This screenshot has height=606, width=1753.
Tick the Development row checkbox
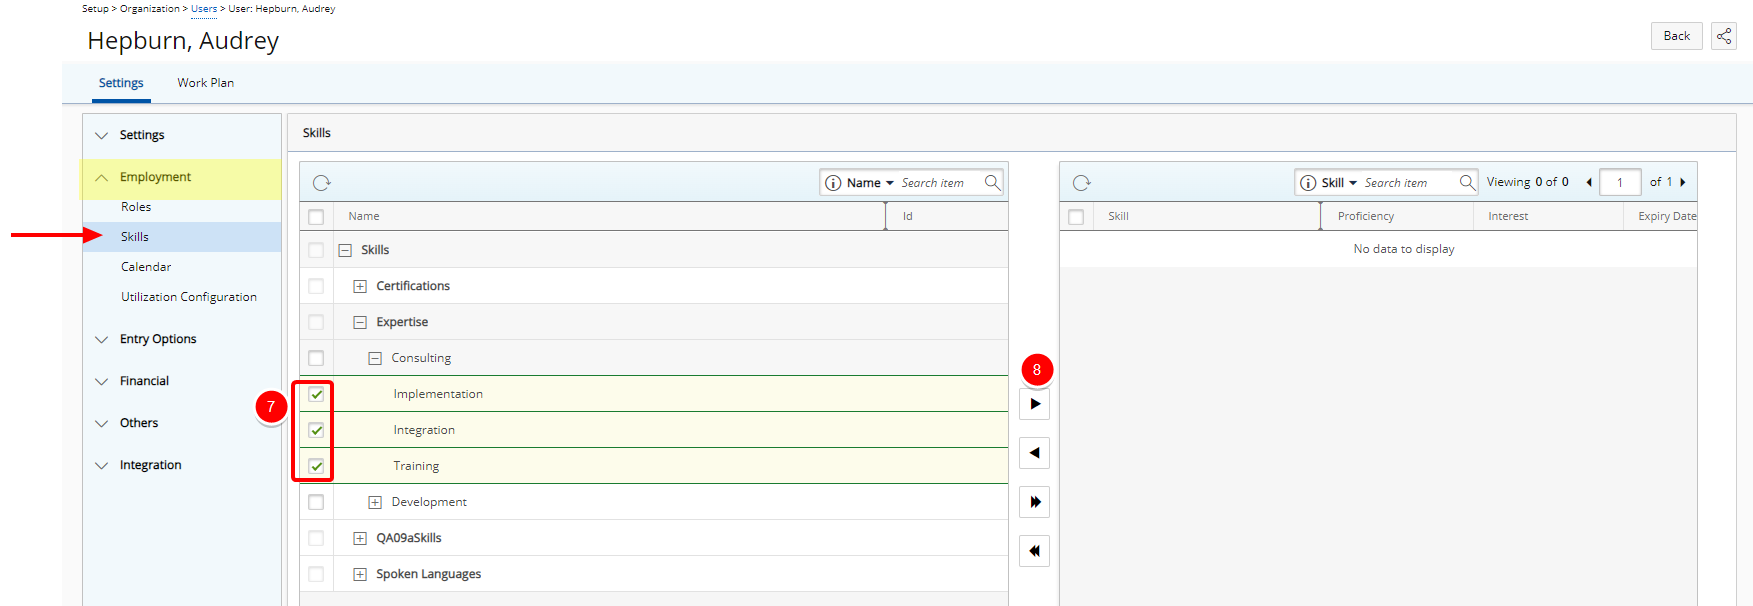pyautogui.click(x=316, y=502)
